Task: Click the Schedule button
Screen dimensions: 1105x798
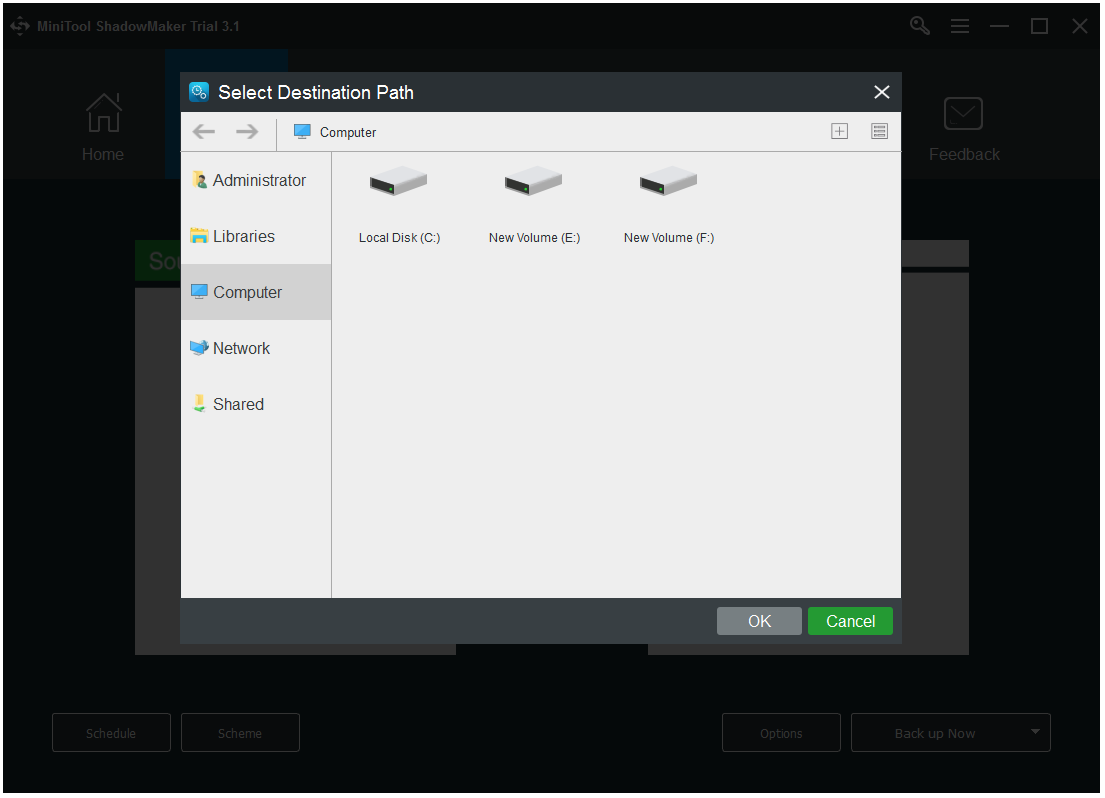Action: (x=111, y=732)
